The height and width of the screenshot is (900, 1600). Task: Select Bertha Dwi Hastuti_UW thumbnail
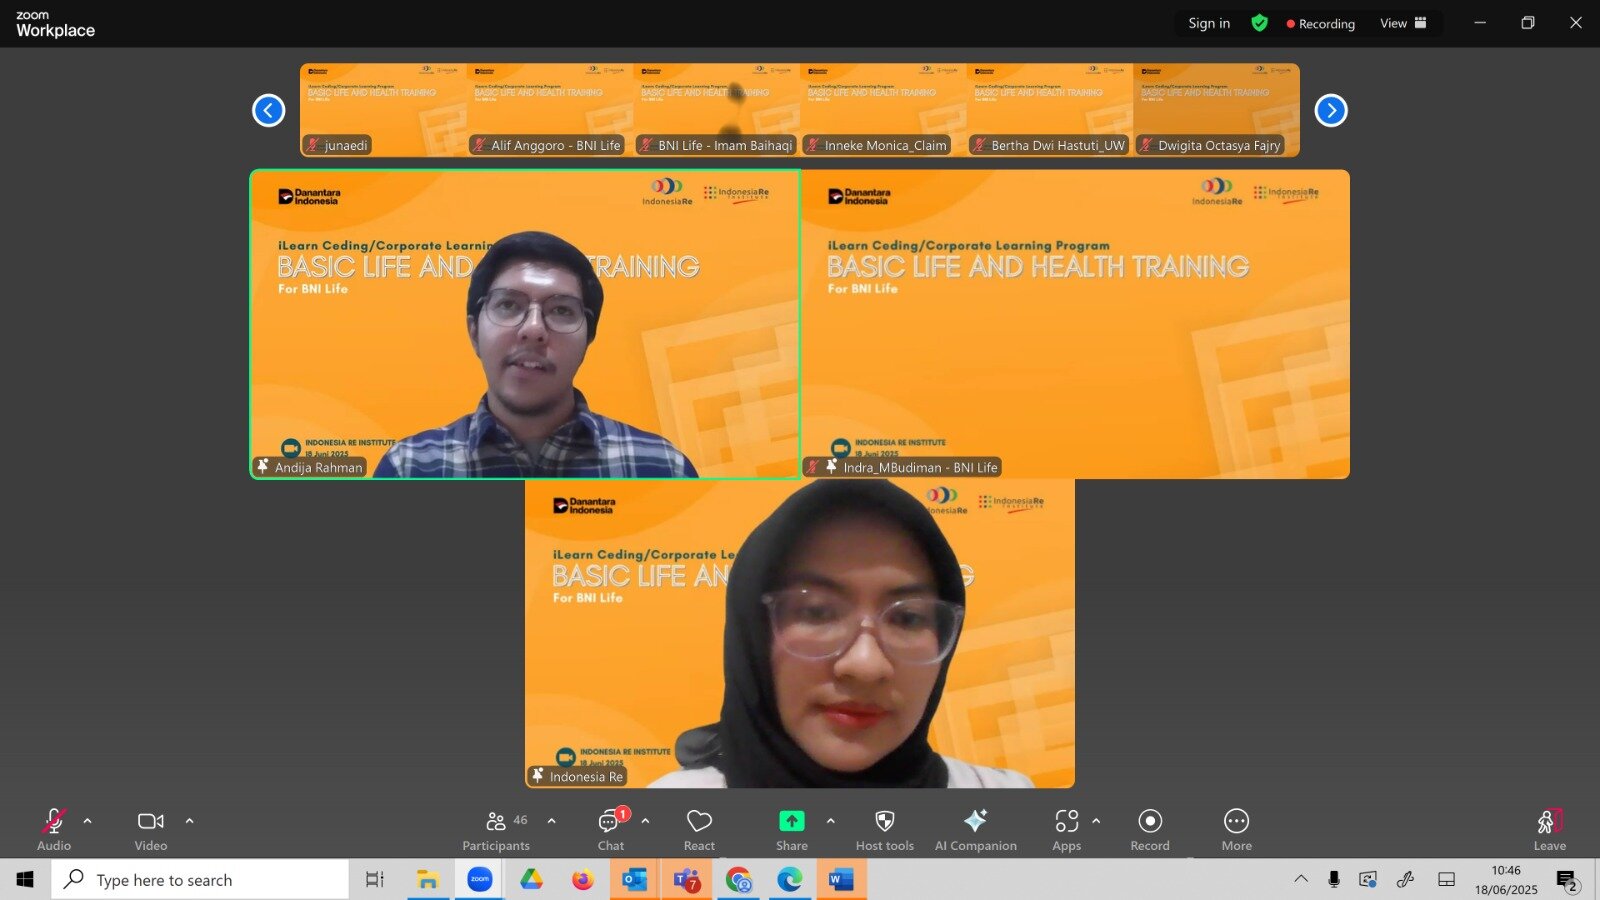click(x=1050, y=110)
